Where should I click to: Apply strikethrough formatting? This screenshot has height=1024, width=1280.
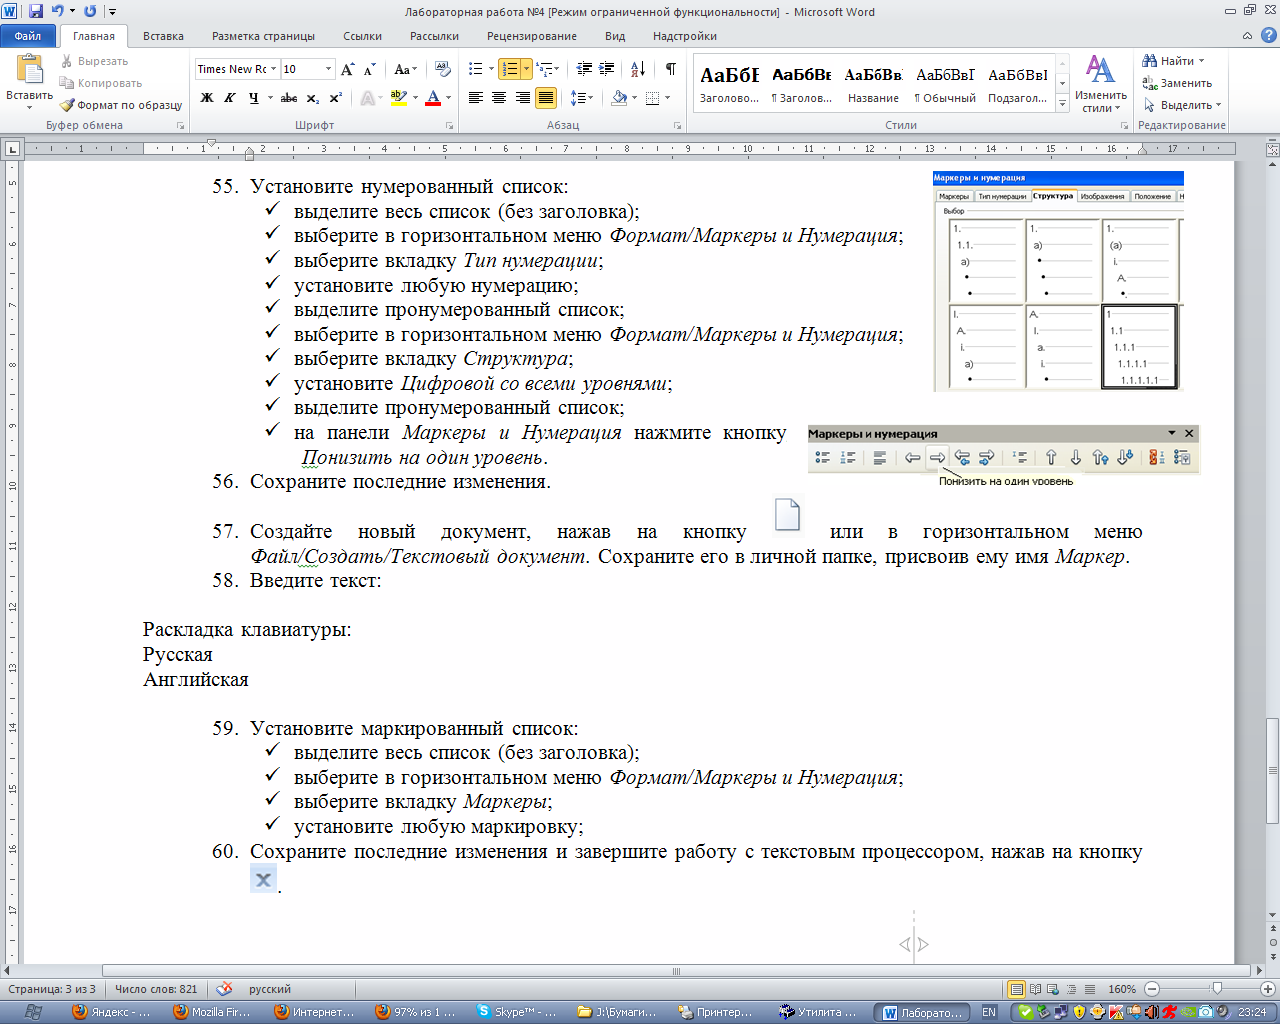pyautogui.click(x=289, y=98)
